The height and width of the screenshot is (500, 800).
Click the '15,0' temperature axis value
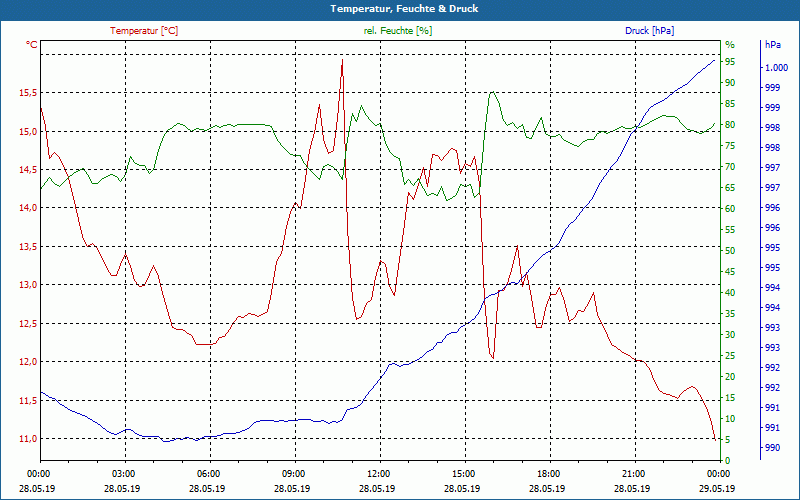point(28,132)
